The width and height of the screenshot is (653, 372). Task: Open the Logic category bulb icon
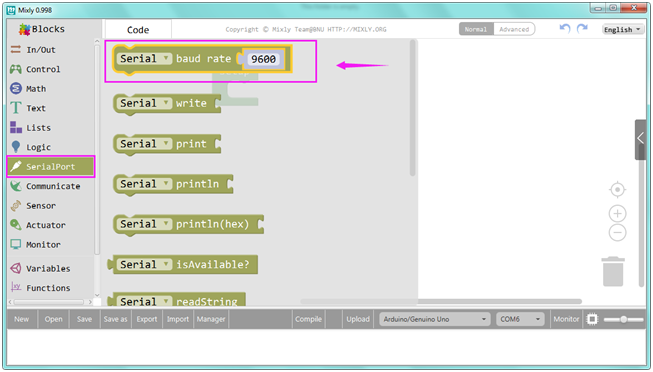(15, 147)
